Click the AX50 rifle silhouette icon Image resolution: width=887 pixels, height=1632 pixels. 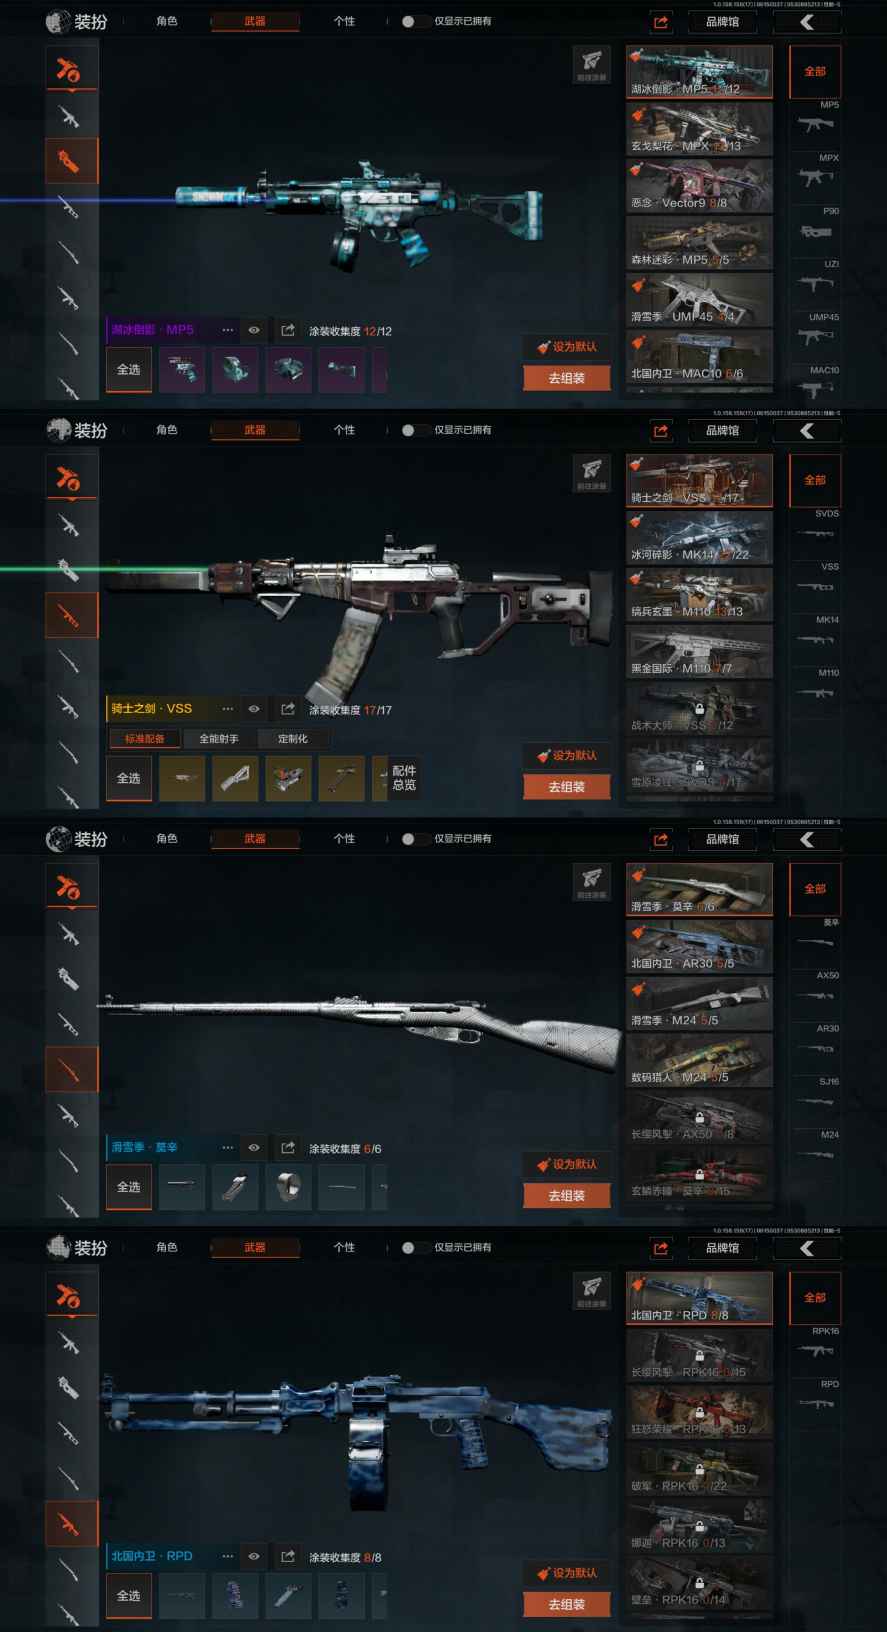[x=815, y=995]
